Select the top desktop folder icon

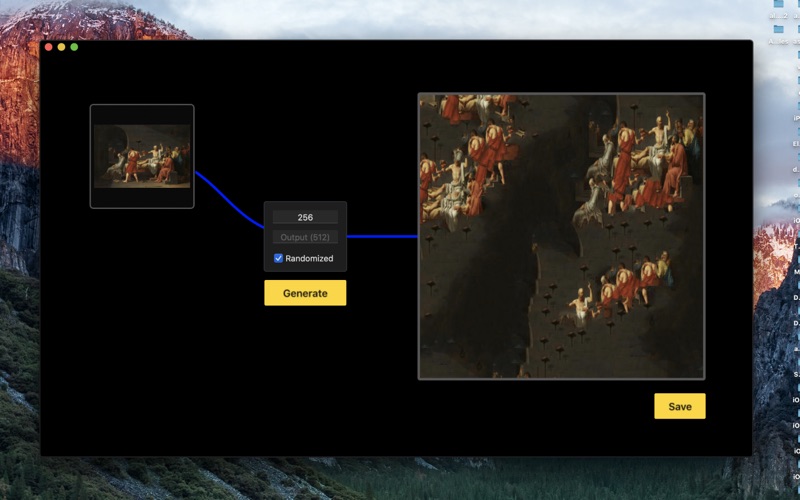click(779, 4)
